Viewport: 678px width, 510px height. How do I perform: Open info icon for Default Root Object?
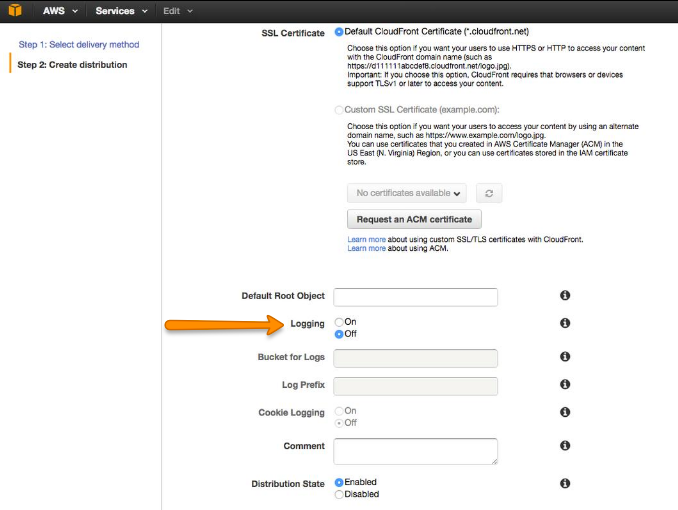[x=565, y=296]
